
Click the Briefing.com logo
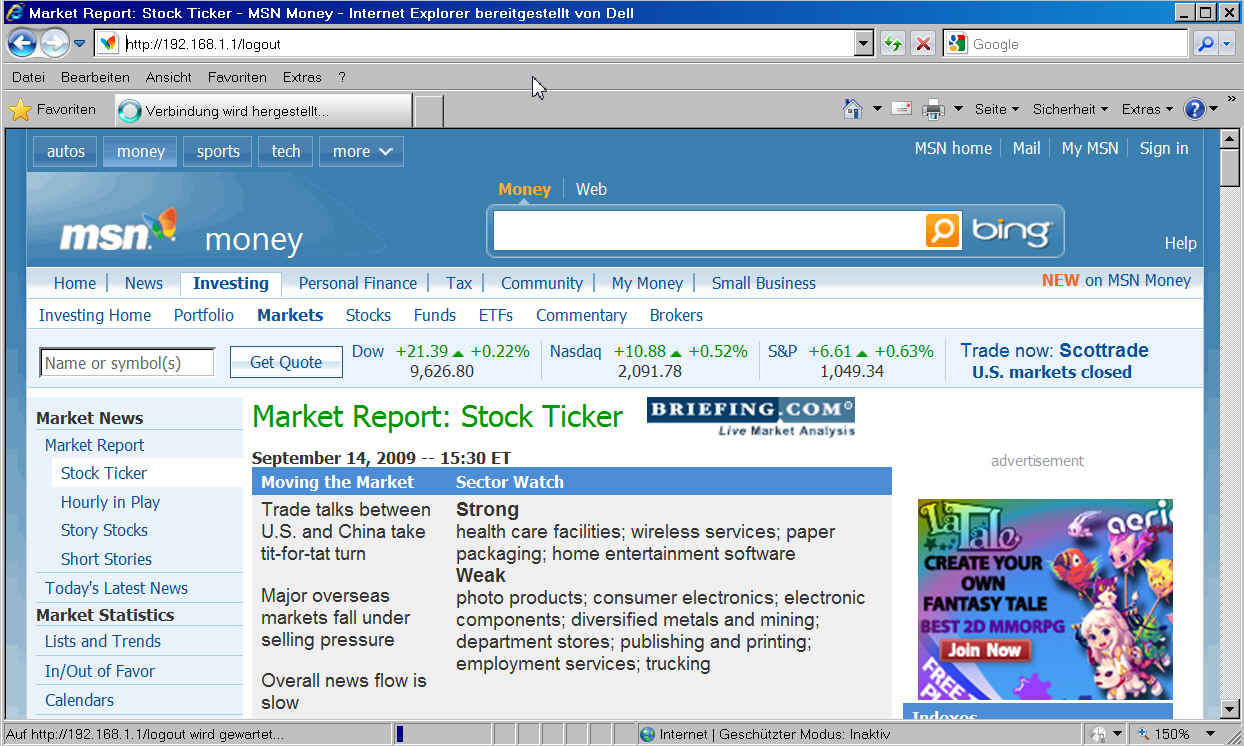[x=751, y=417]
